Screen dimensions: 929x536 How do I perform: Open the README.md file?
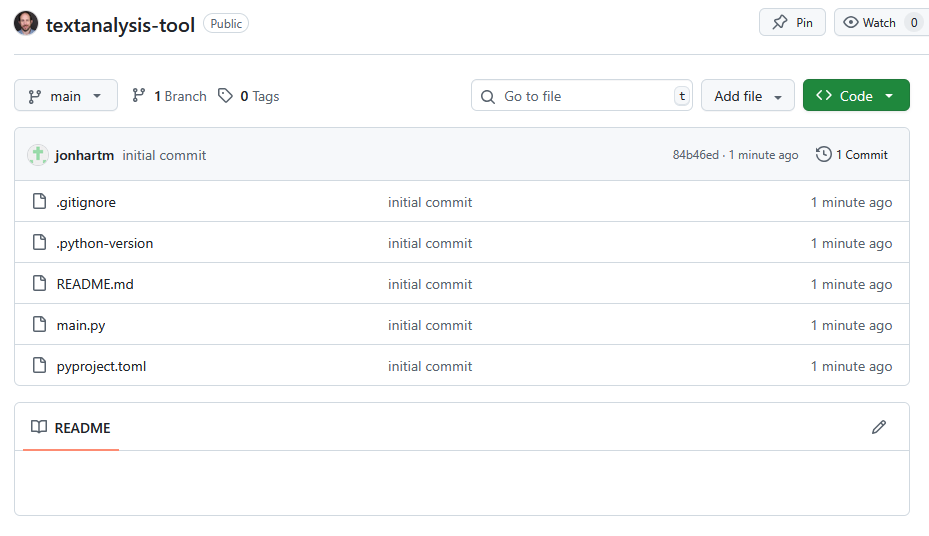[95, 284]
